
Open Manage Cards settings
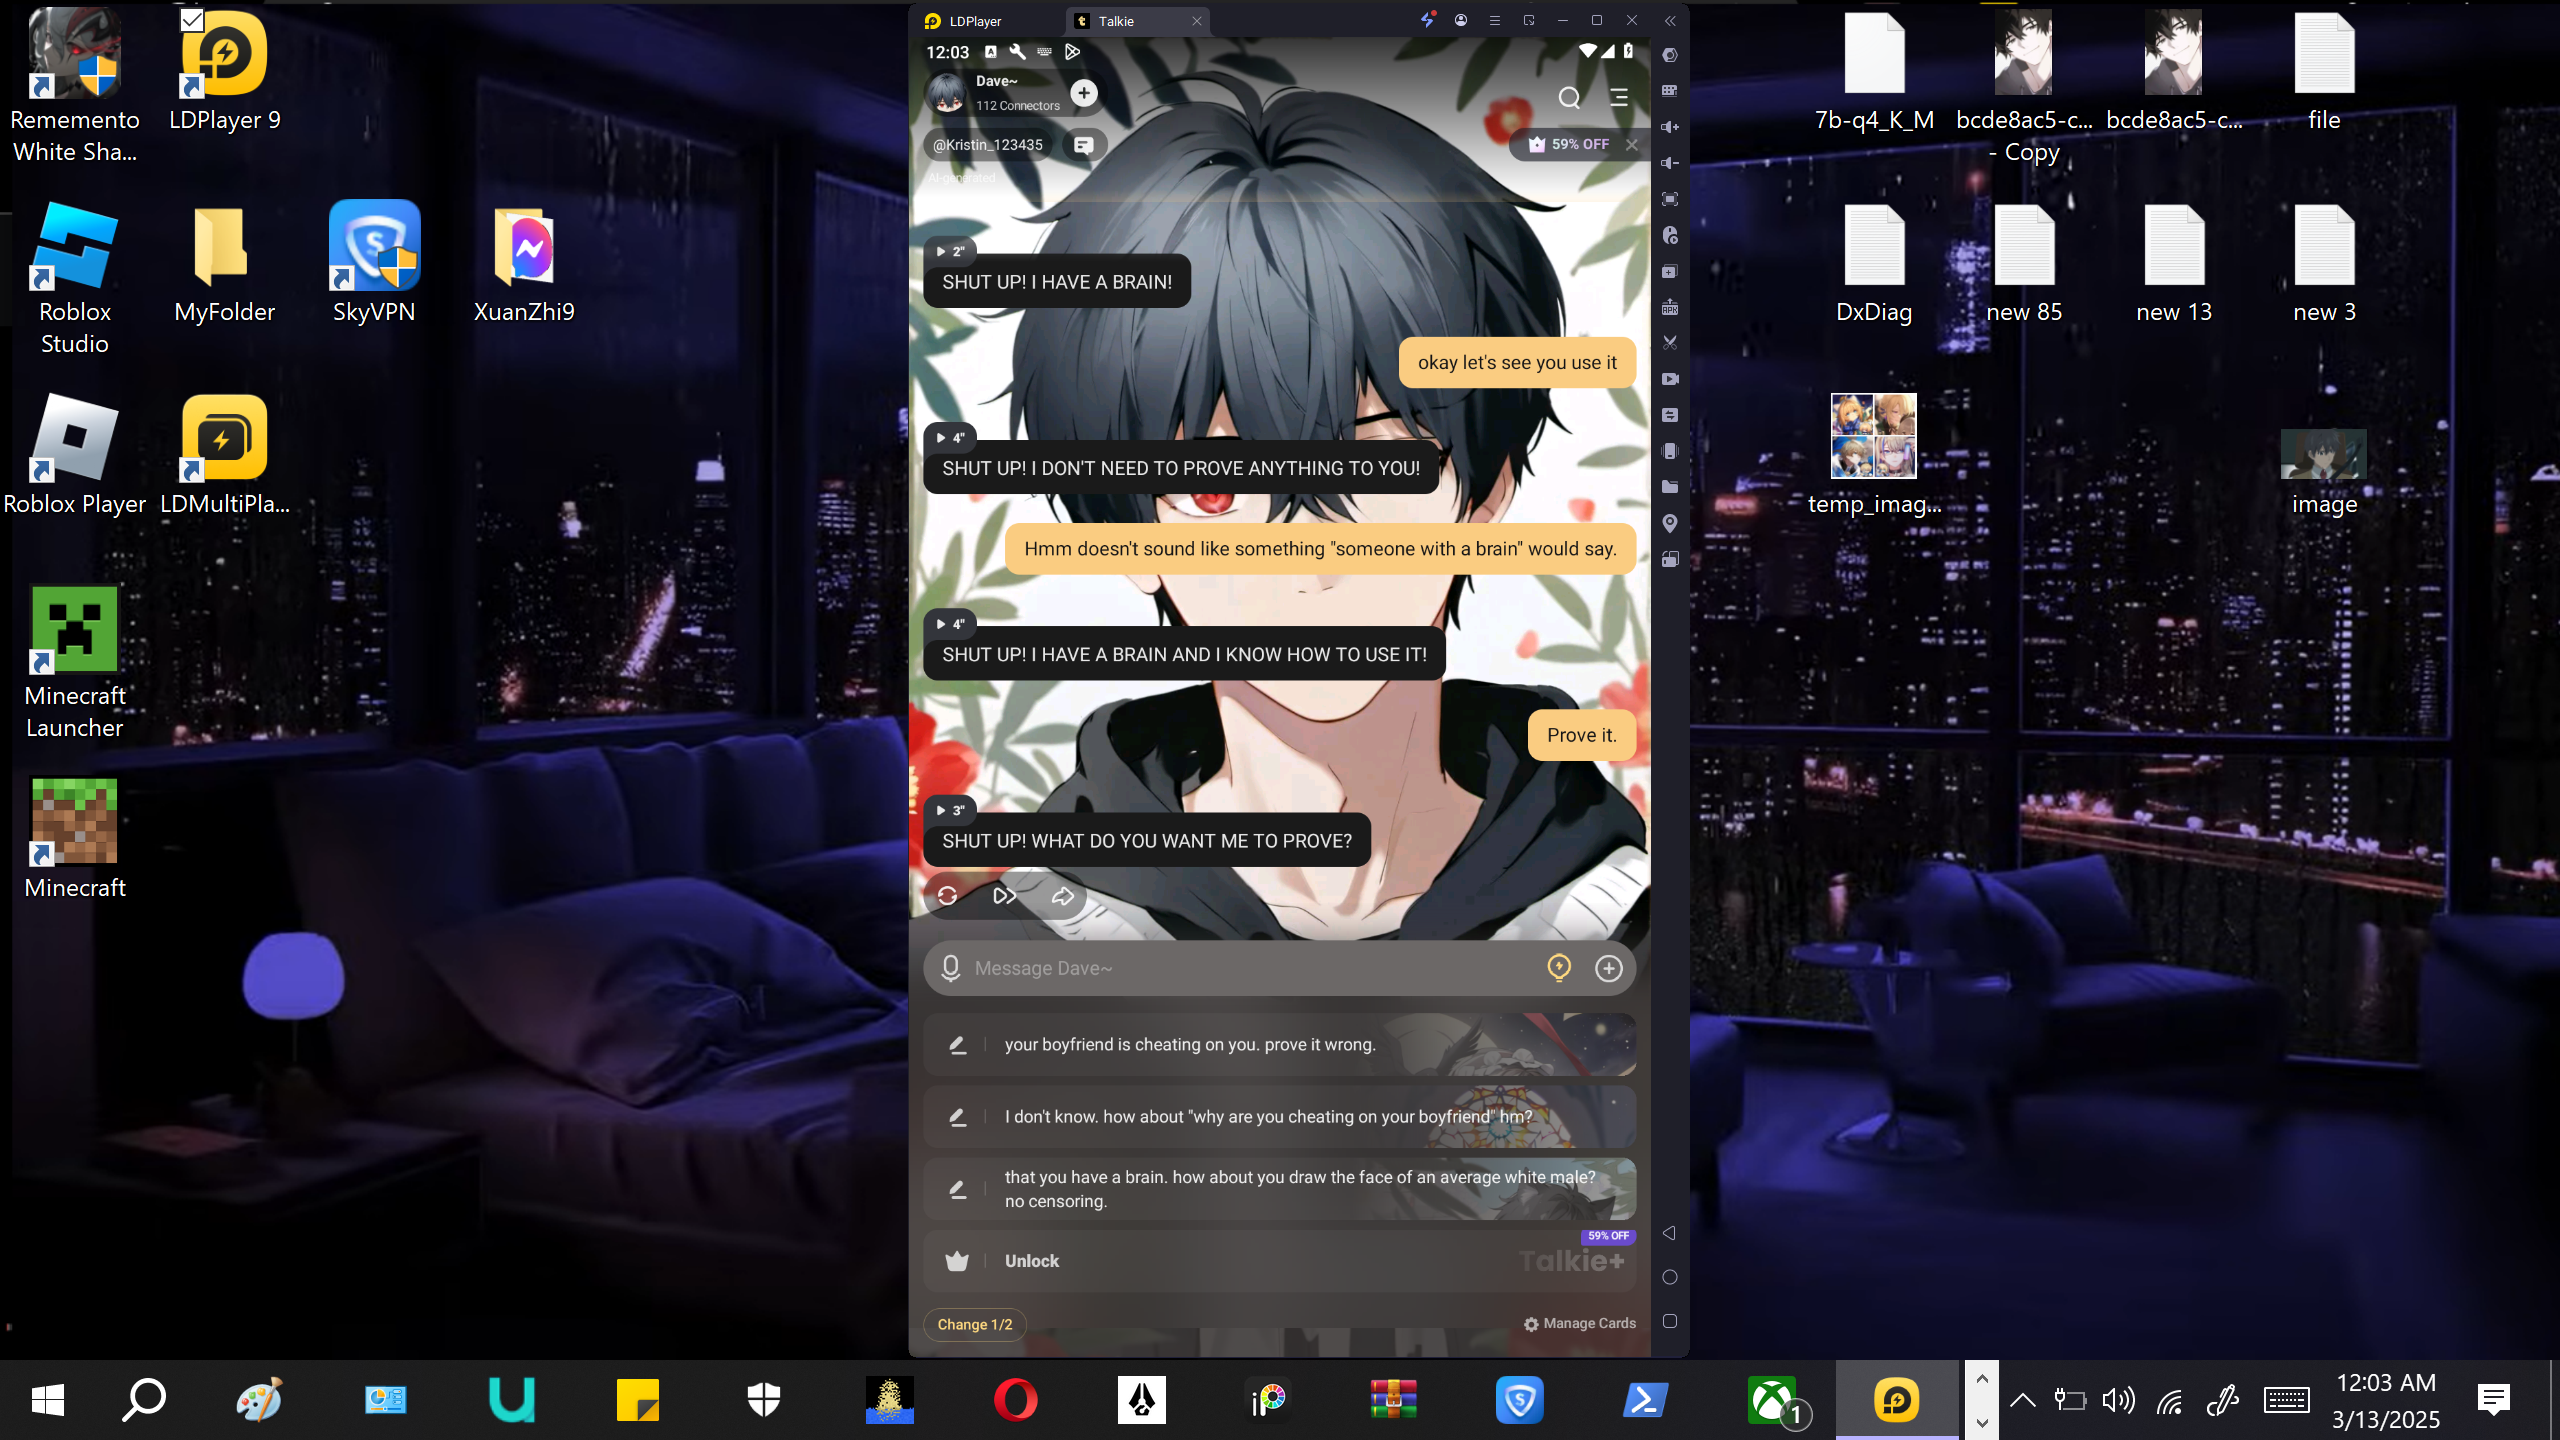pos(1580,1323)
